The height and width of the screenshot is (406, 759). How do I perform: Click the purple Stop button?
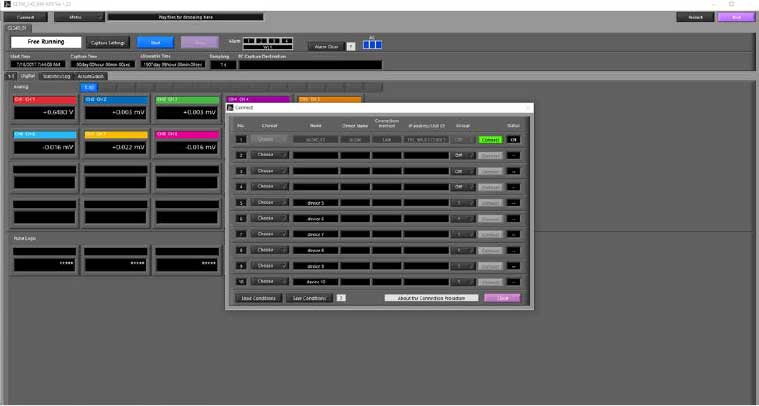pyautogui.click(x=199, y=43)
